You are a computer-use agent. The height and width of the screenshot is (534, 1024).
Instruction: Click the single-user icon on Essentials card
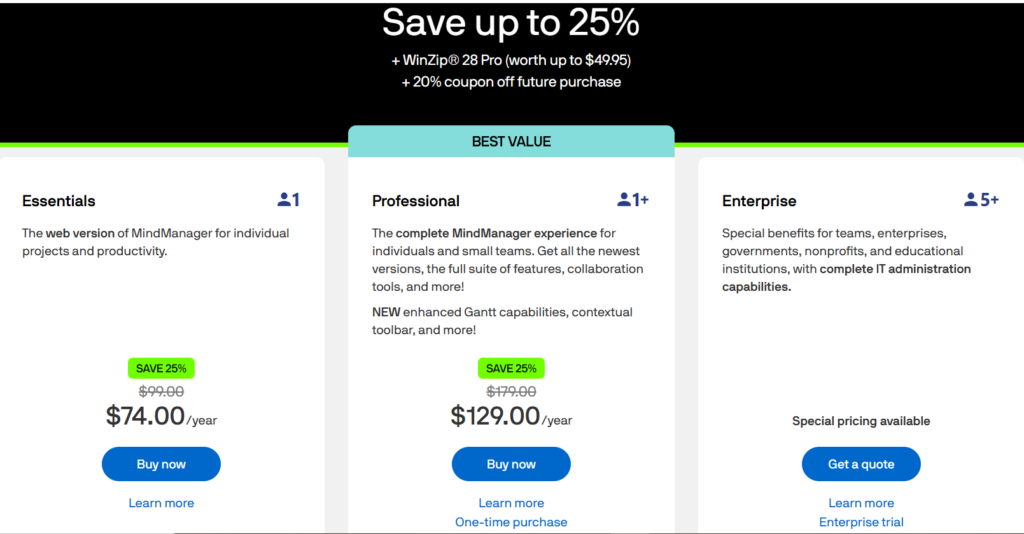click(289, 200)
